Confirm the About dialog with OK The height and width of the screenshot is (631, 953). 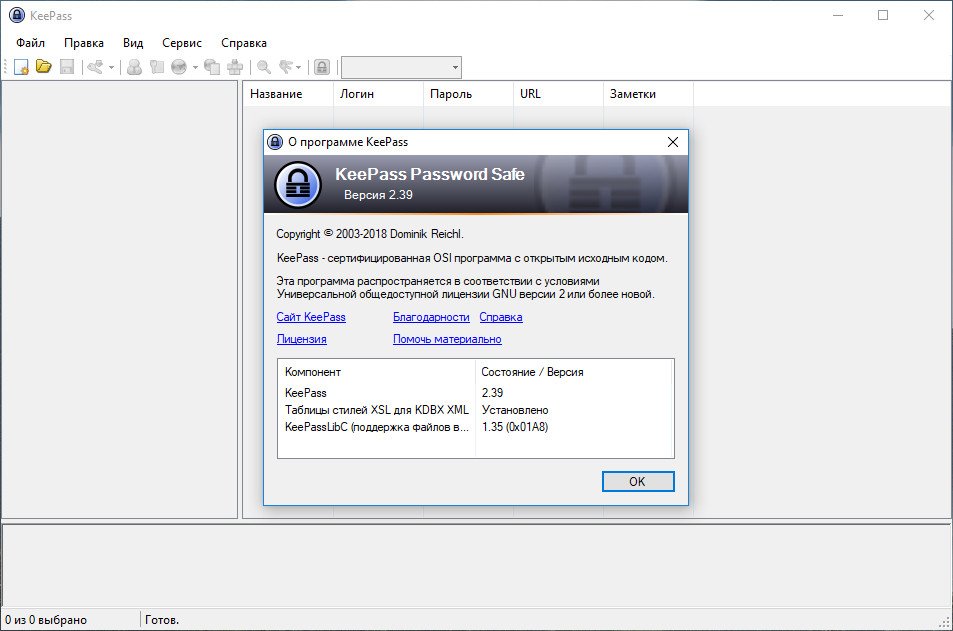click(x=638, y=481)
